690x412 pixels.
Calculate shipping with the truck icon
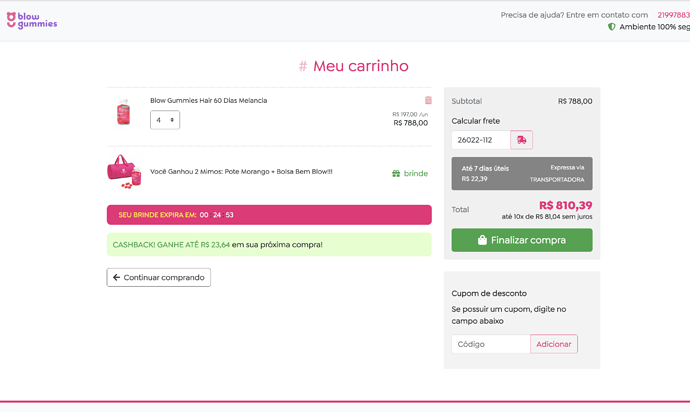pos(521,140)
